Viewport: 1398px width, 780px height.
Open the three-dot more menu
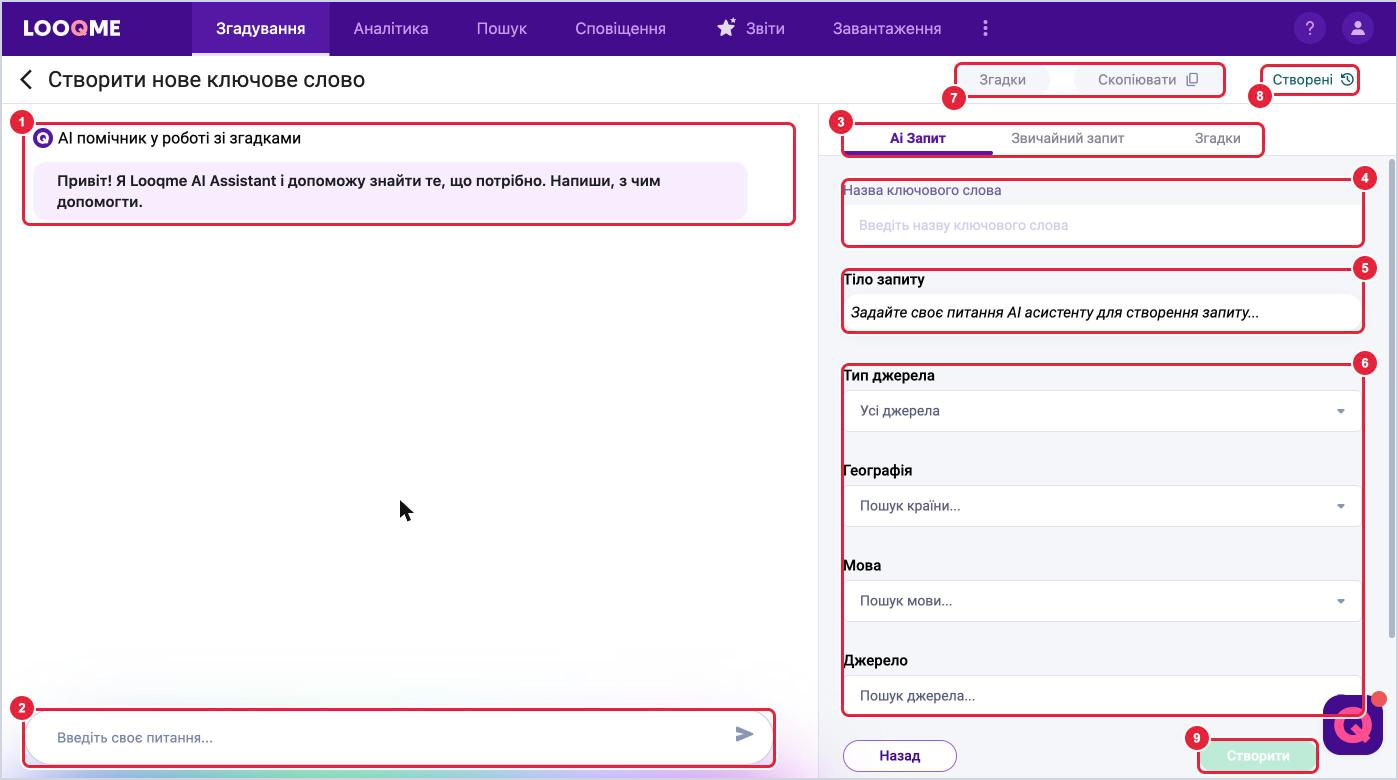click(985, 28)
